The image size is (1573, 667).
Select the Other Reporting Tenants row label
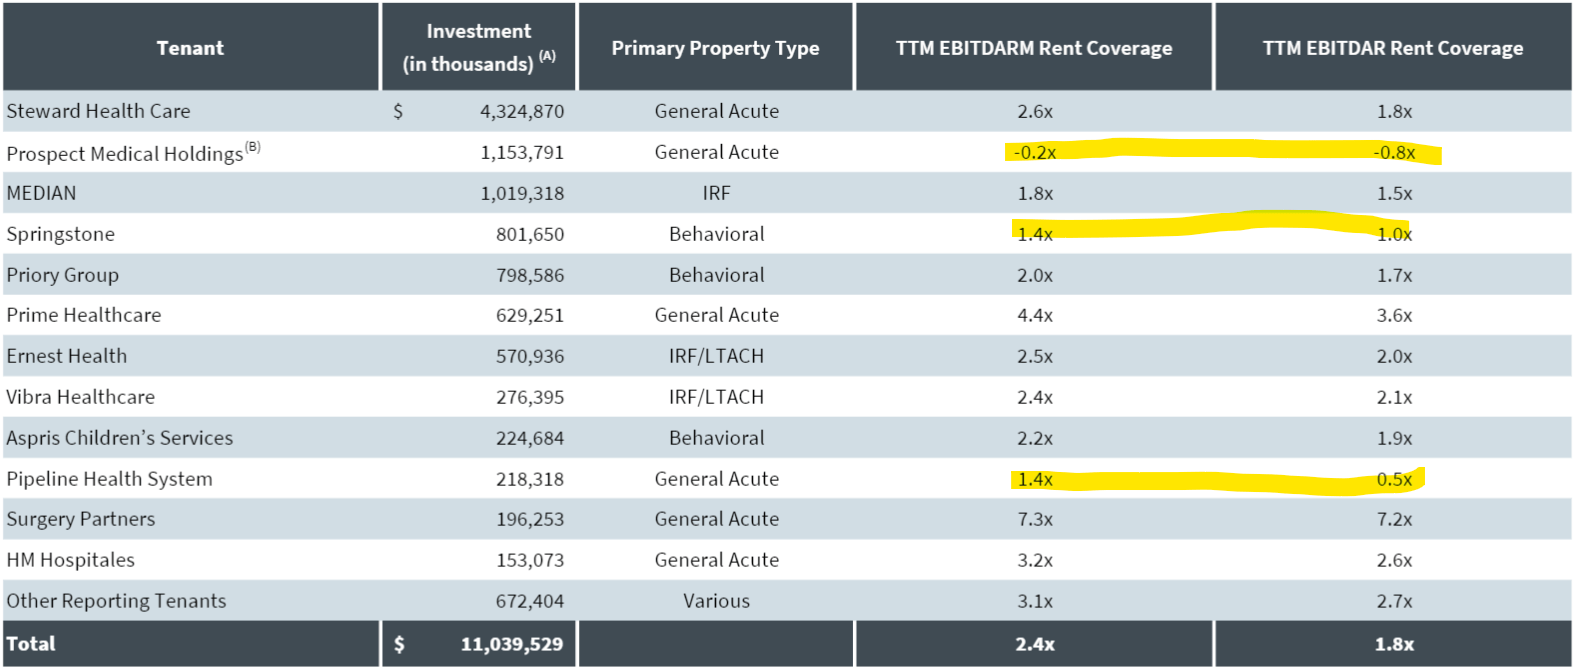(116, 601)
